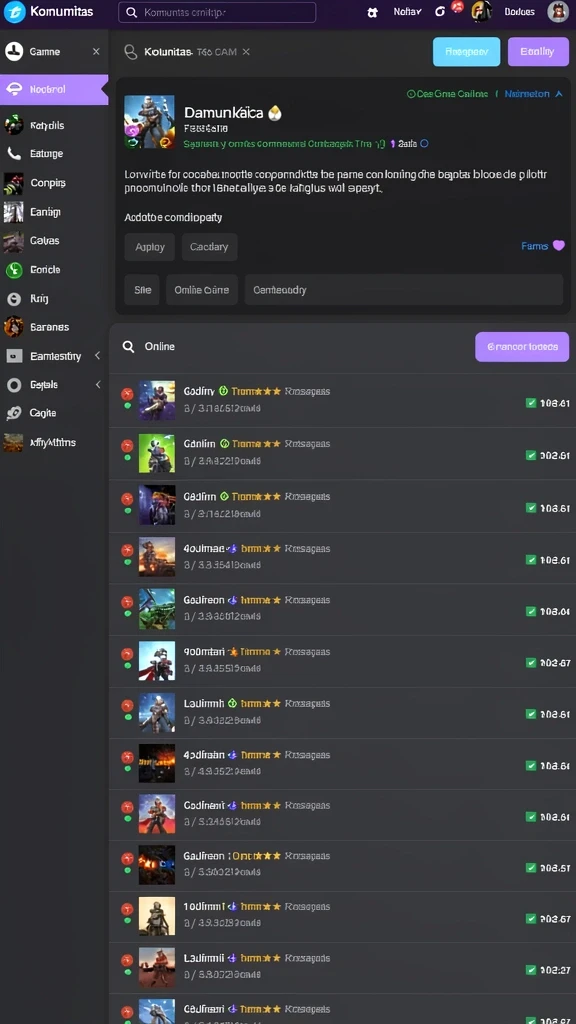
Task: Click the Fams link text
Action: click(534, 246)
